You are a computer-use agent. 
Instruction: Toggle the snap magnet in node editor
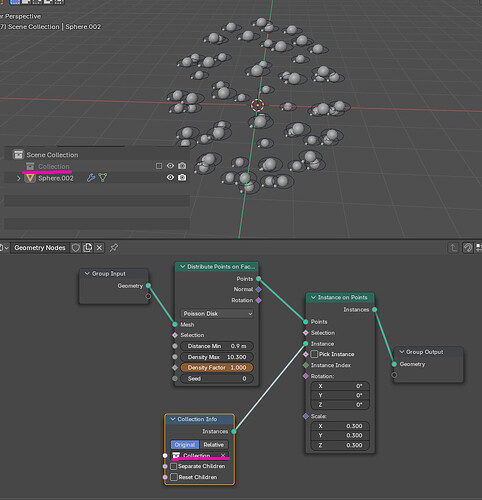pyautogui.click(x=468, y=248)
